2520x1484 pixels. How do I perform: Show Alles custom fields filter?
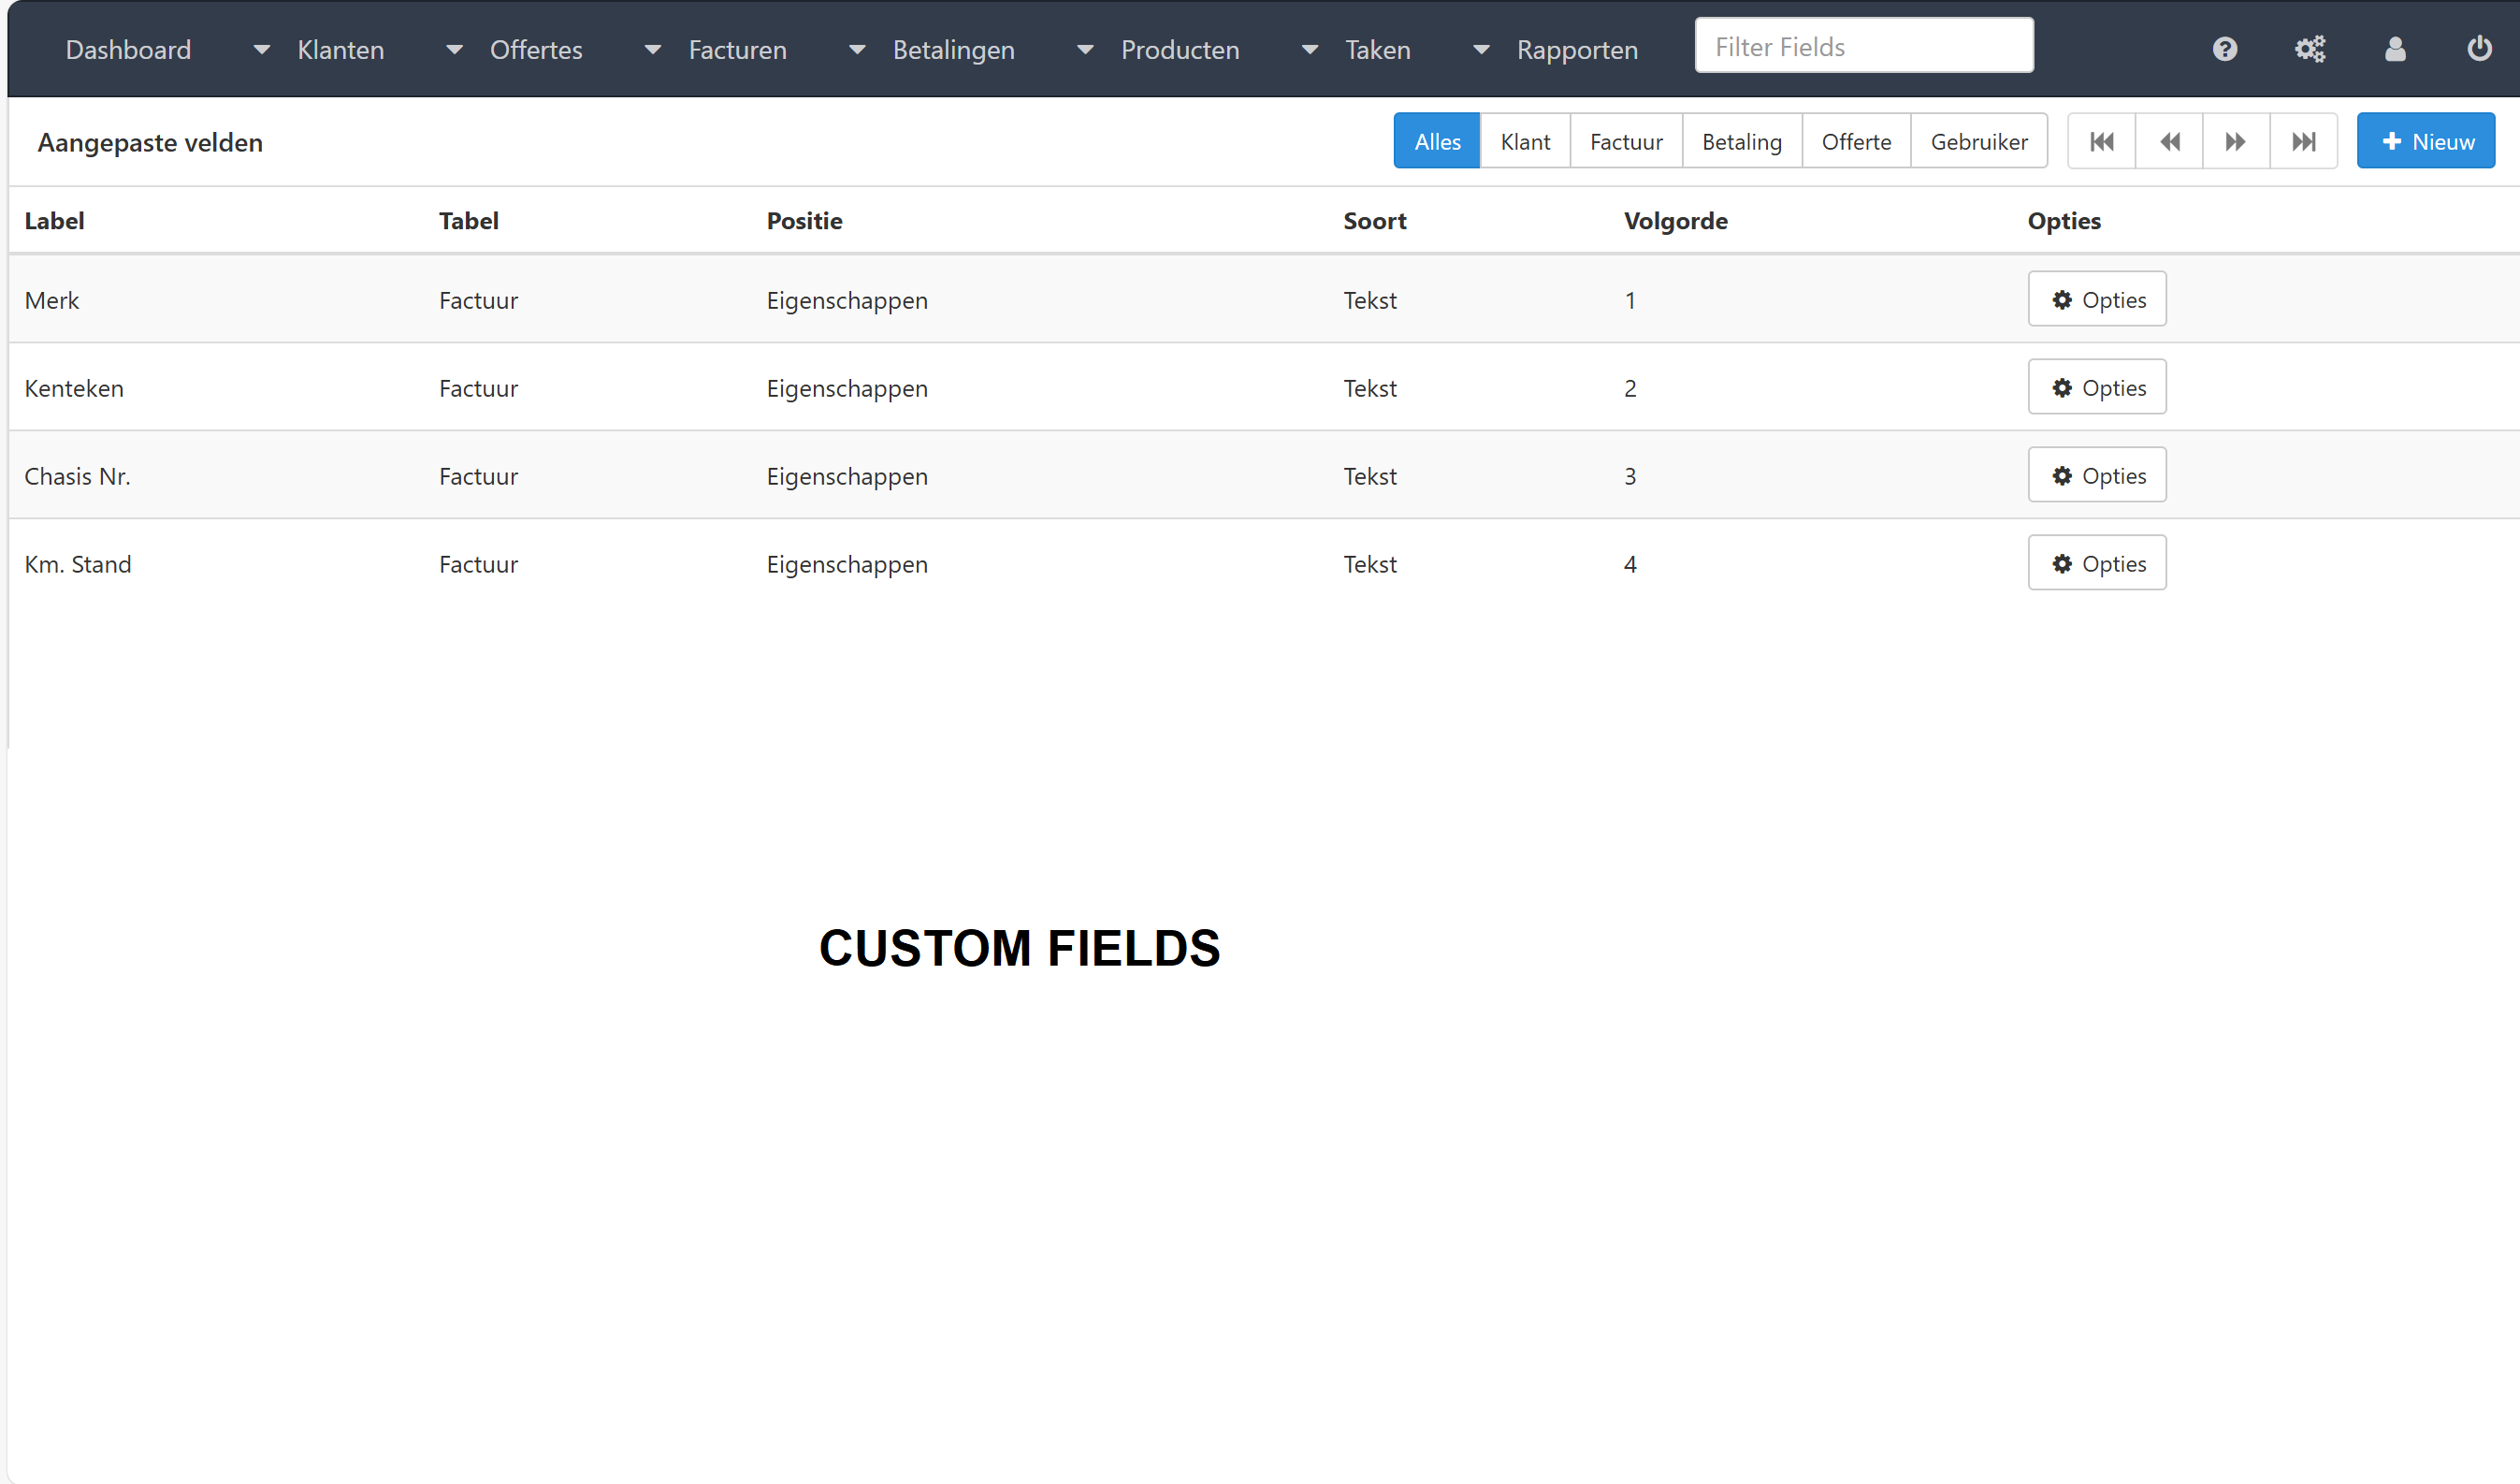click(1437, 142)
